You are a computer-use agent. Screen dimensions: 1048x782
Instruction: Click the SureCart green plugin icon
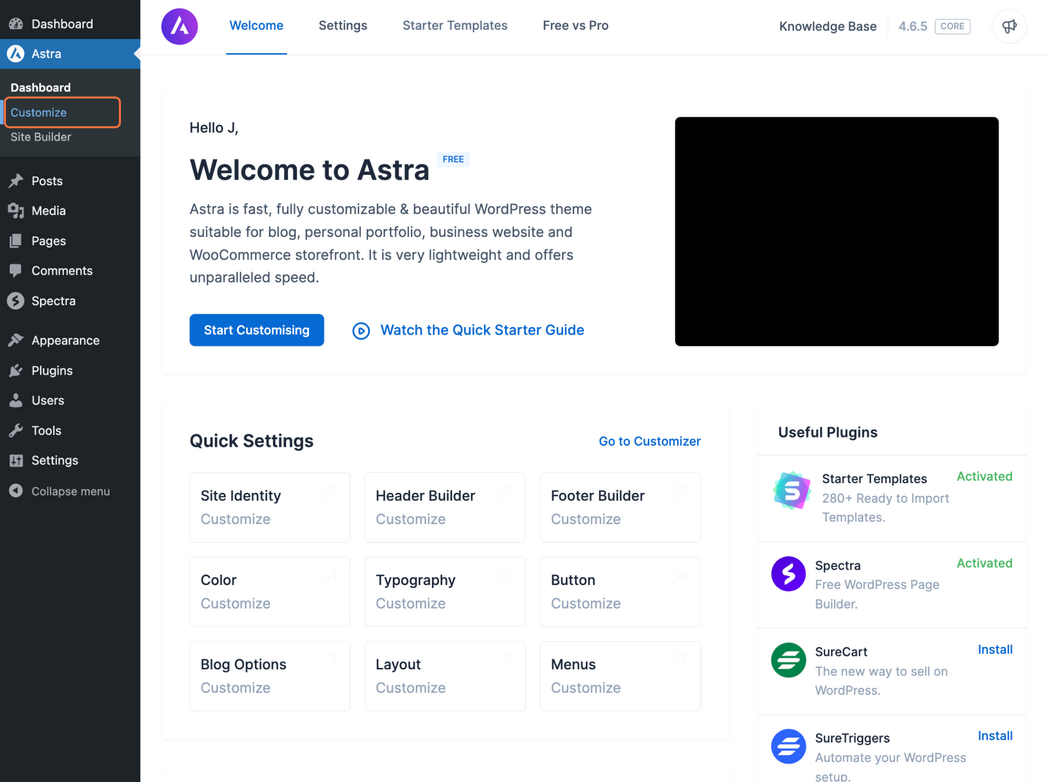(789, 660)
